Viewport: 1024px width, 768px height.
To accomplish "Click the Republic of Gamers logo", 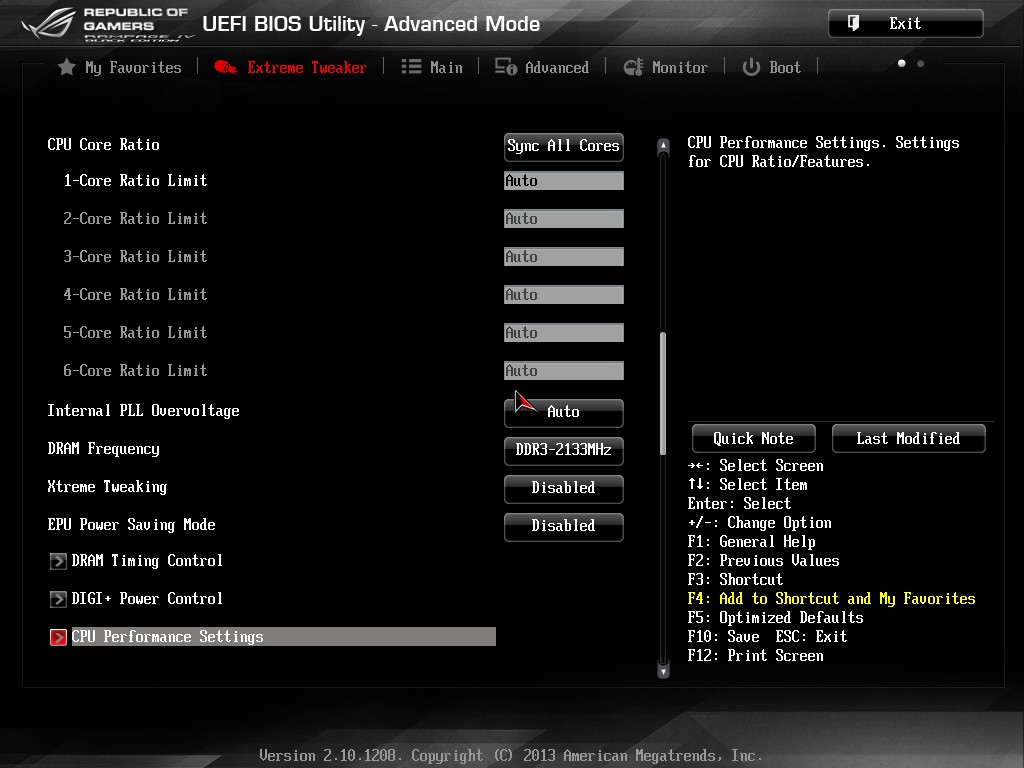I will coord(106,23).
